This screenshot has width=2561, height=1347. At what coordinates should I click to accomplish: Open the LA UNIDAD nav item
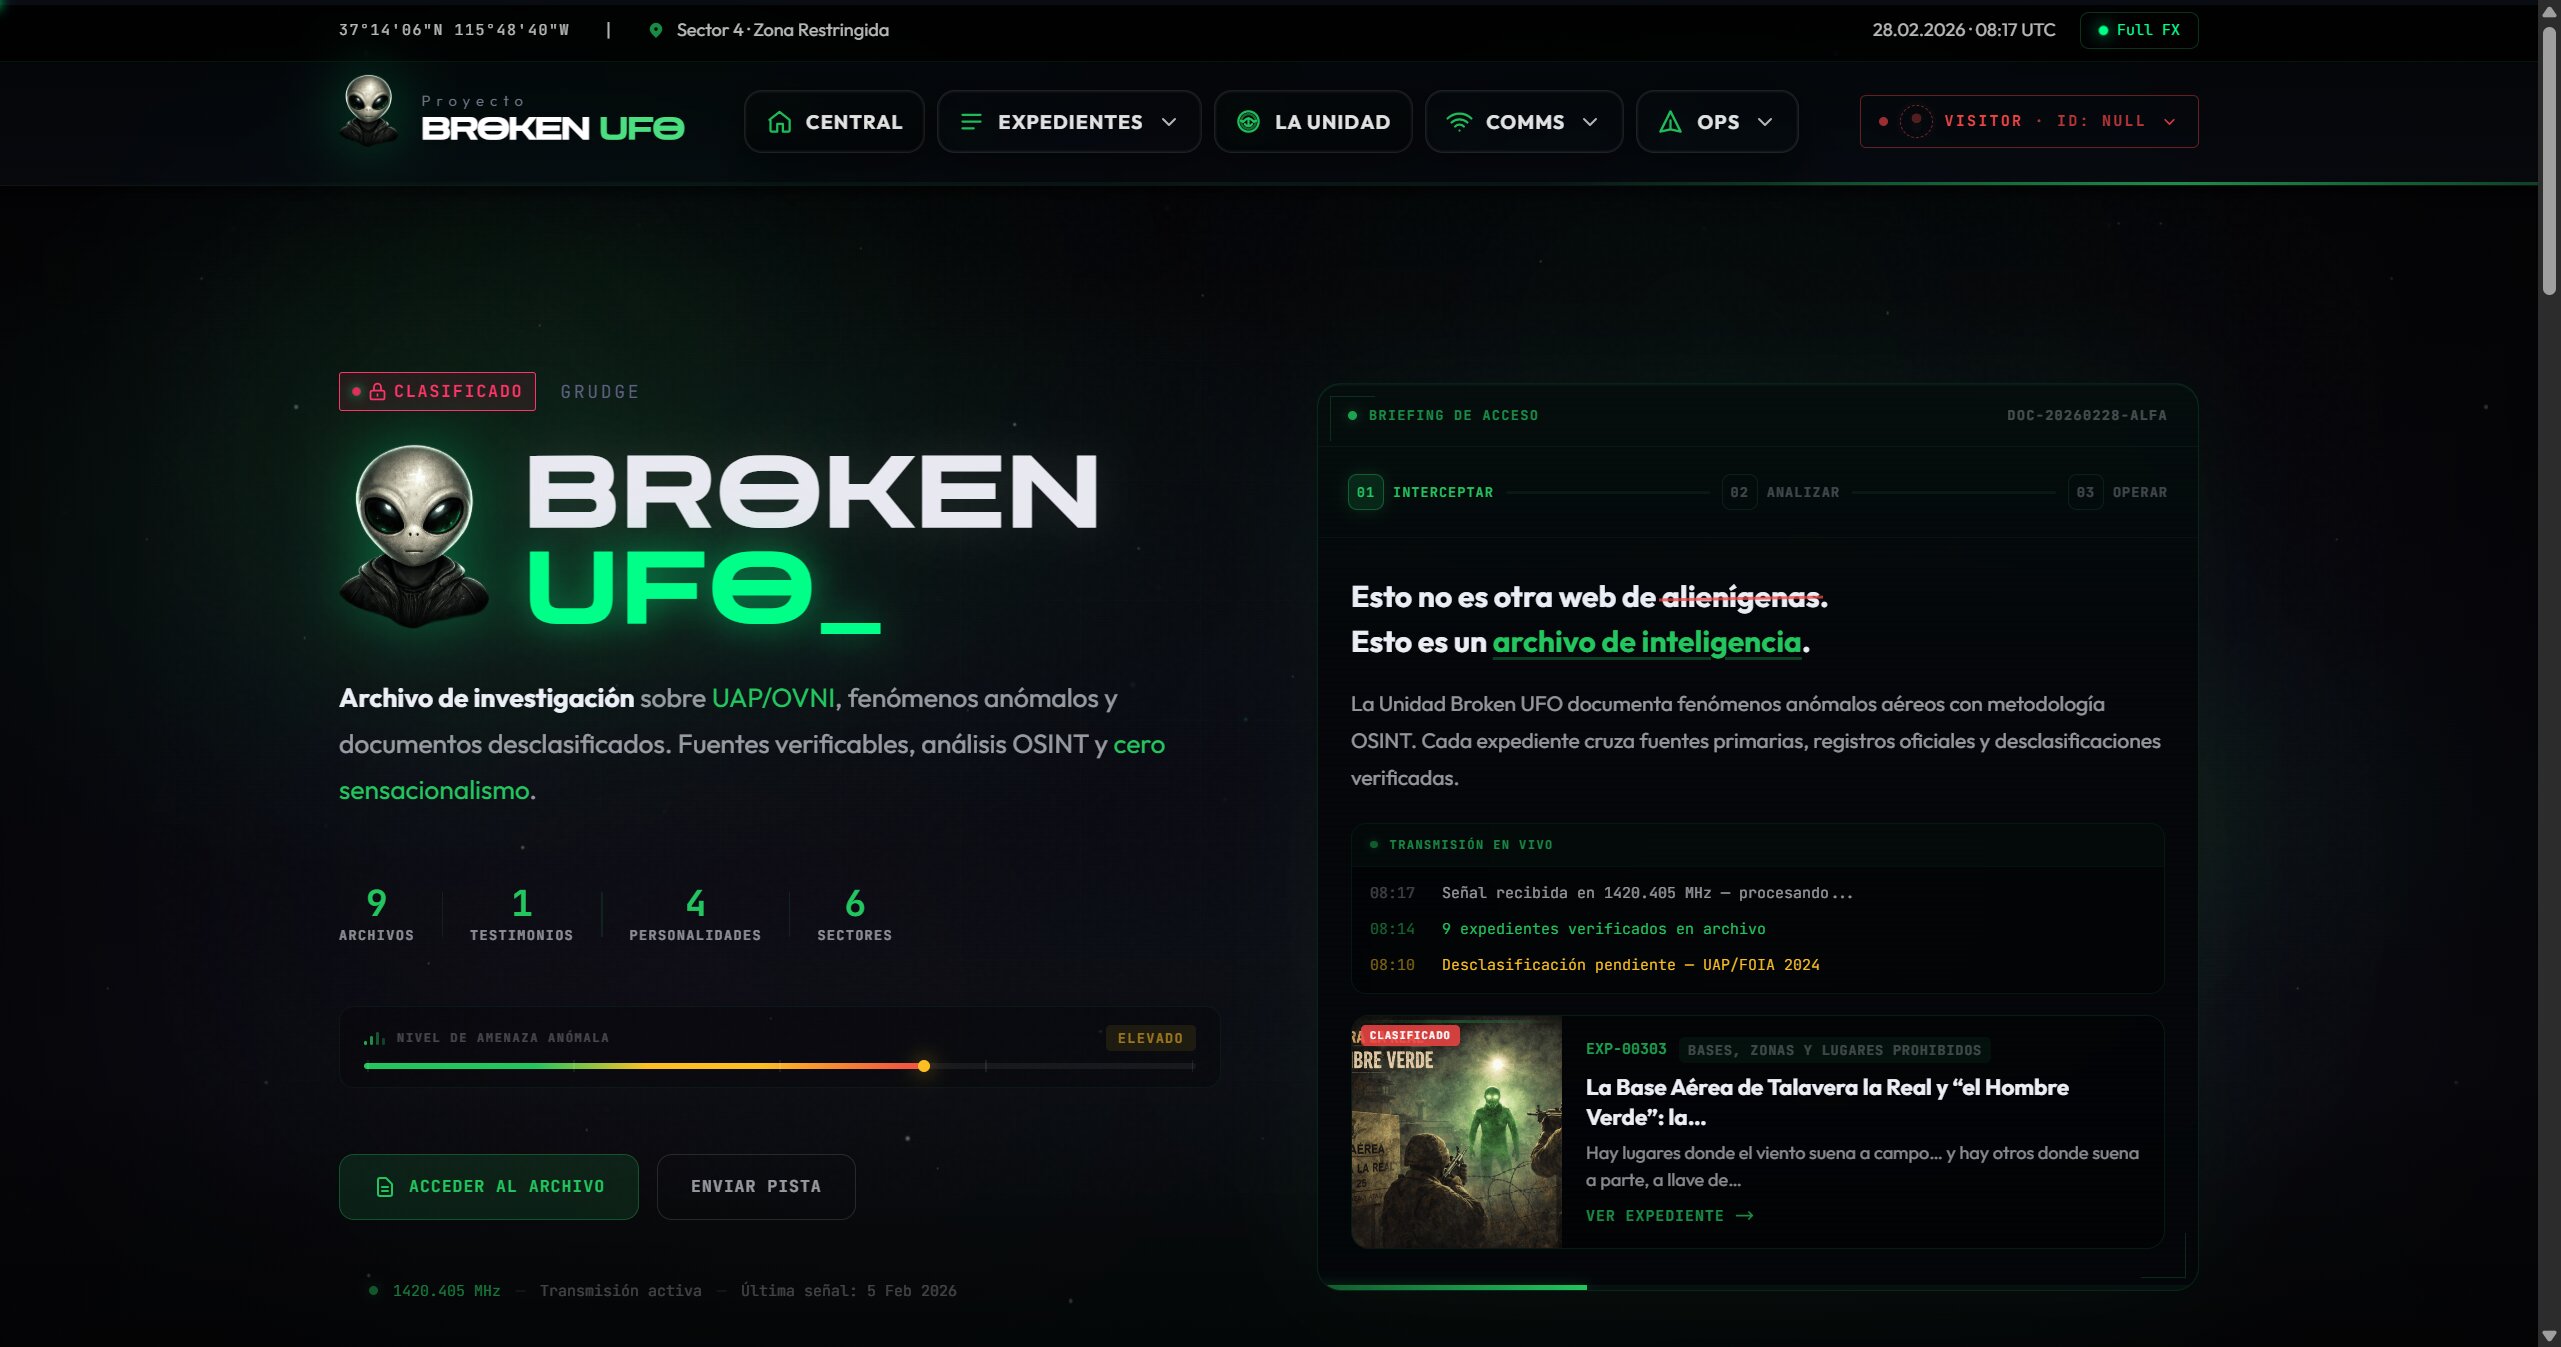click(x=1313, y=122)
